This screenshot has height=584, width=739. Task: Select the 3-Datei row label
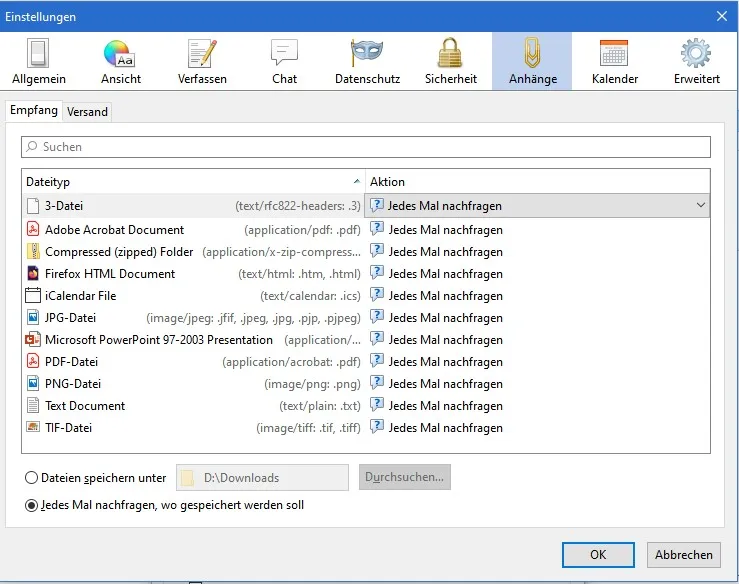[x=64, y=206]
